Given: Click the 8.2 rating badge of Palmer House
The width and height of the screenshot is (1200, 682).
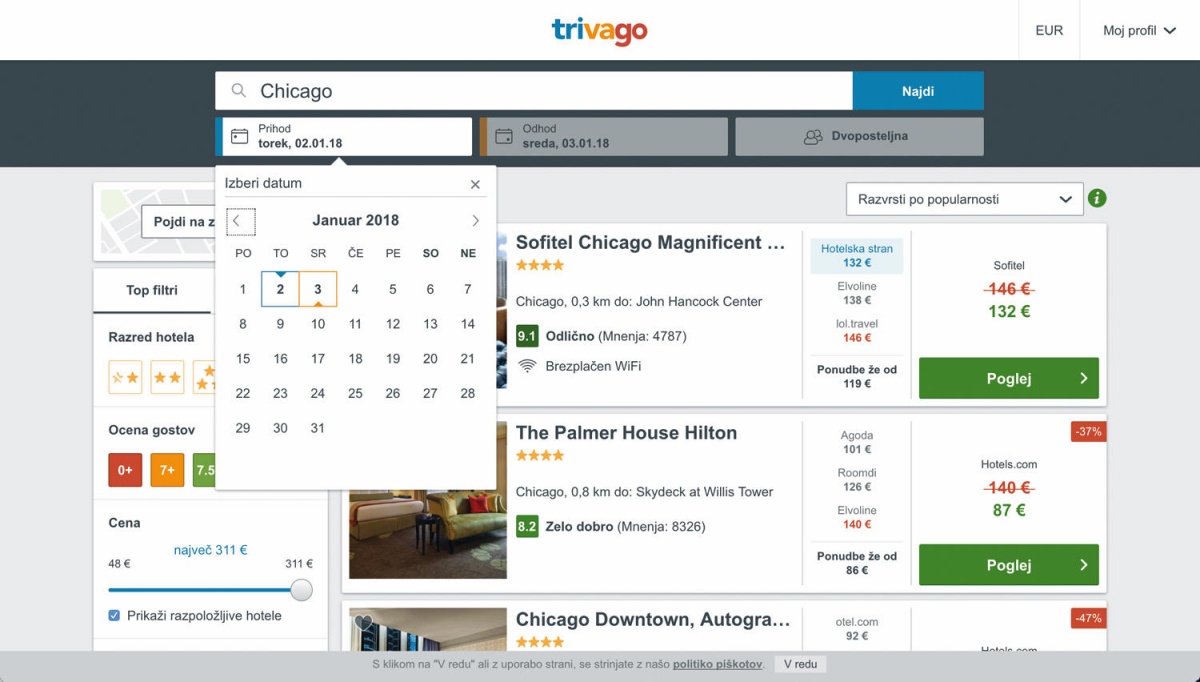Looking at the screenshot, I should coord(527,526).
